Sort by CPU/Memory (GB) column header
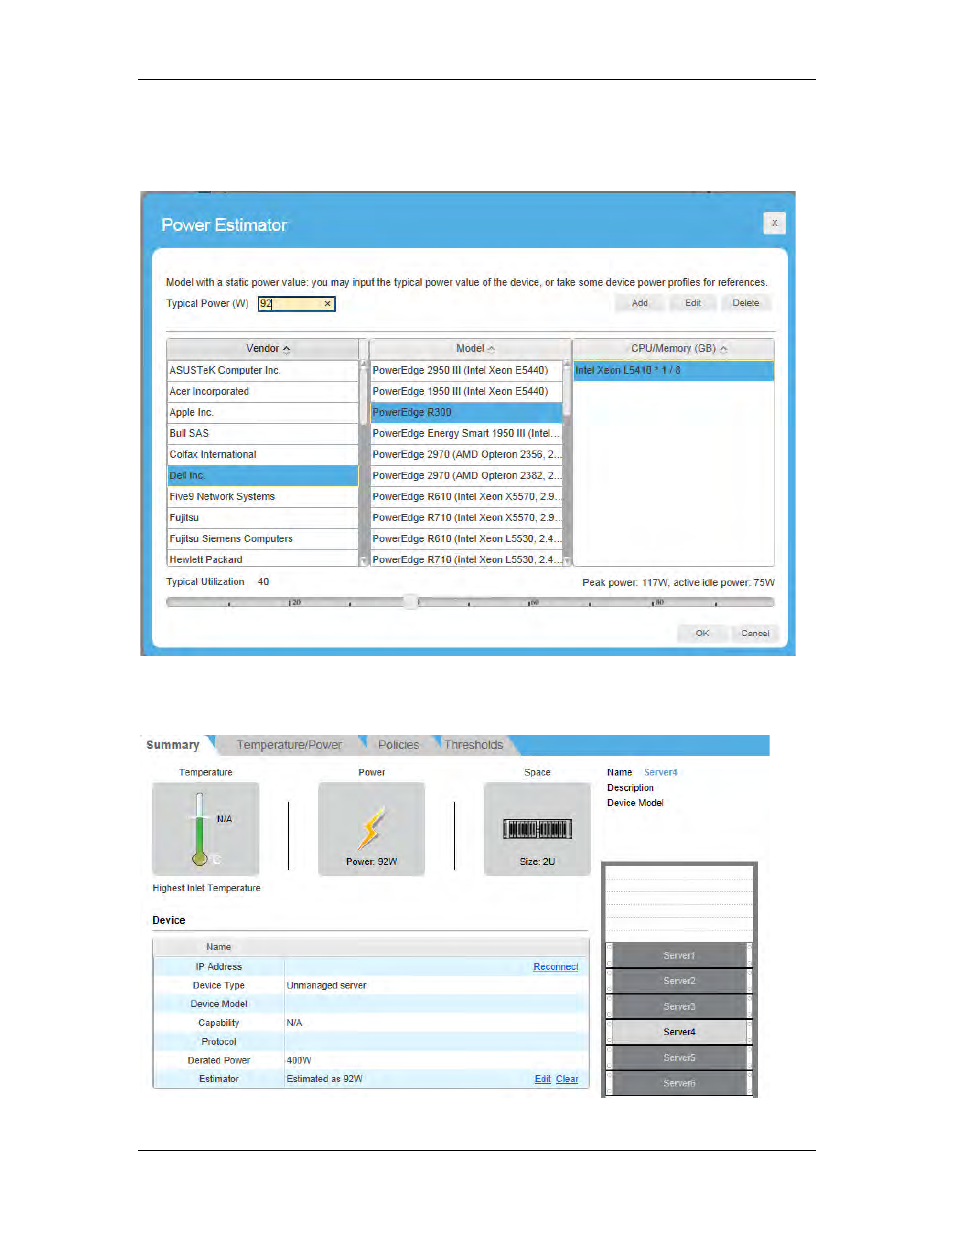The width and height of the screenshot is (954, 1235). (673, 349)
